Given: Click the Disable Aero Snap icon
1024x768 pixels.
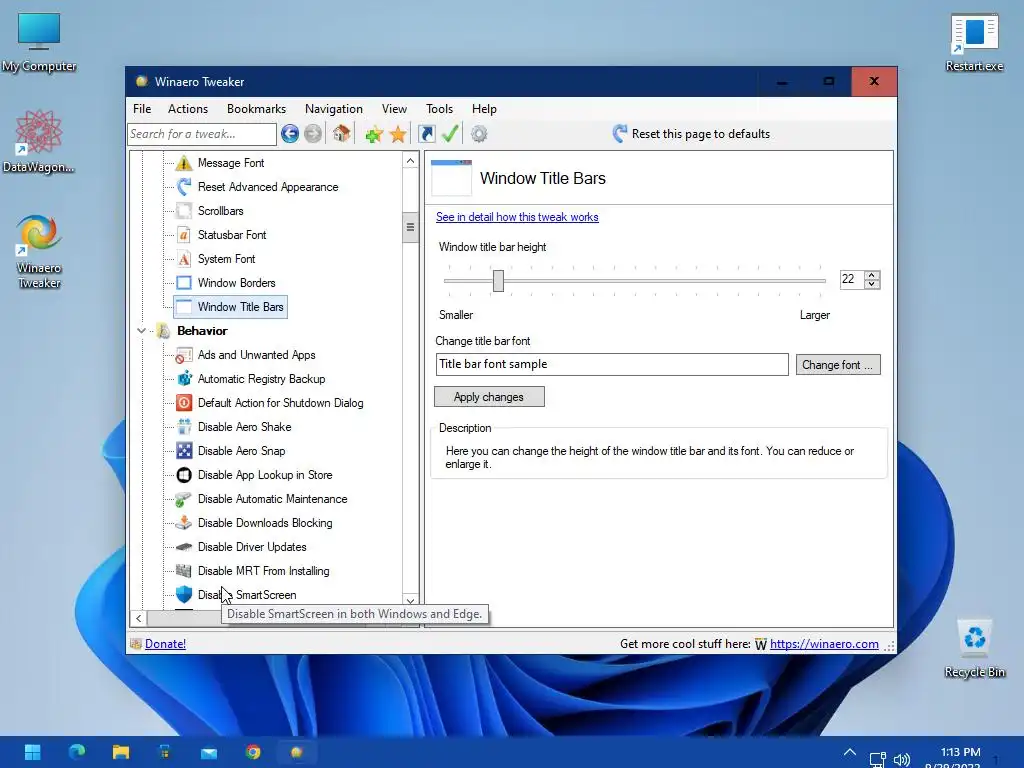Looking at the screenshot, I should pos(184,451).
